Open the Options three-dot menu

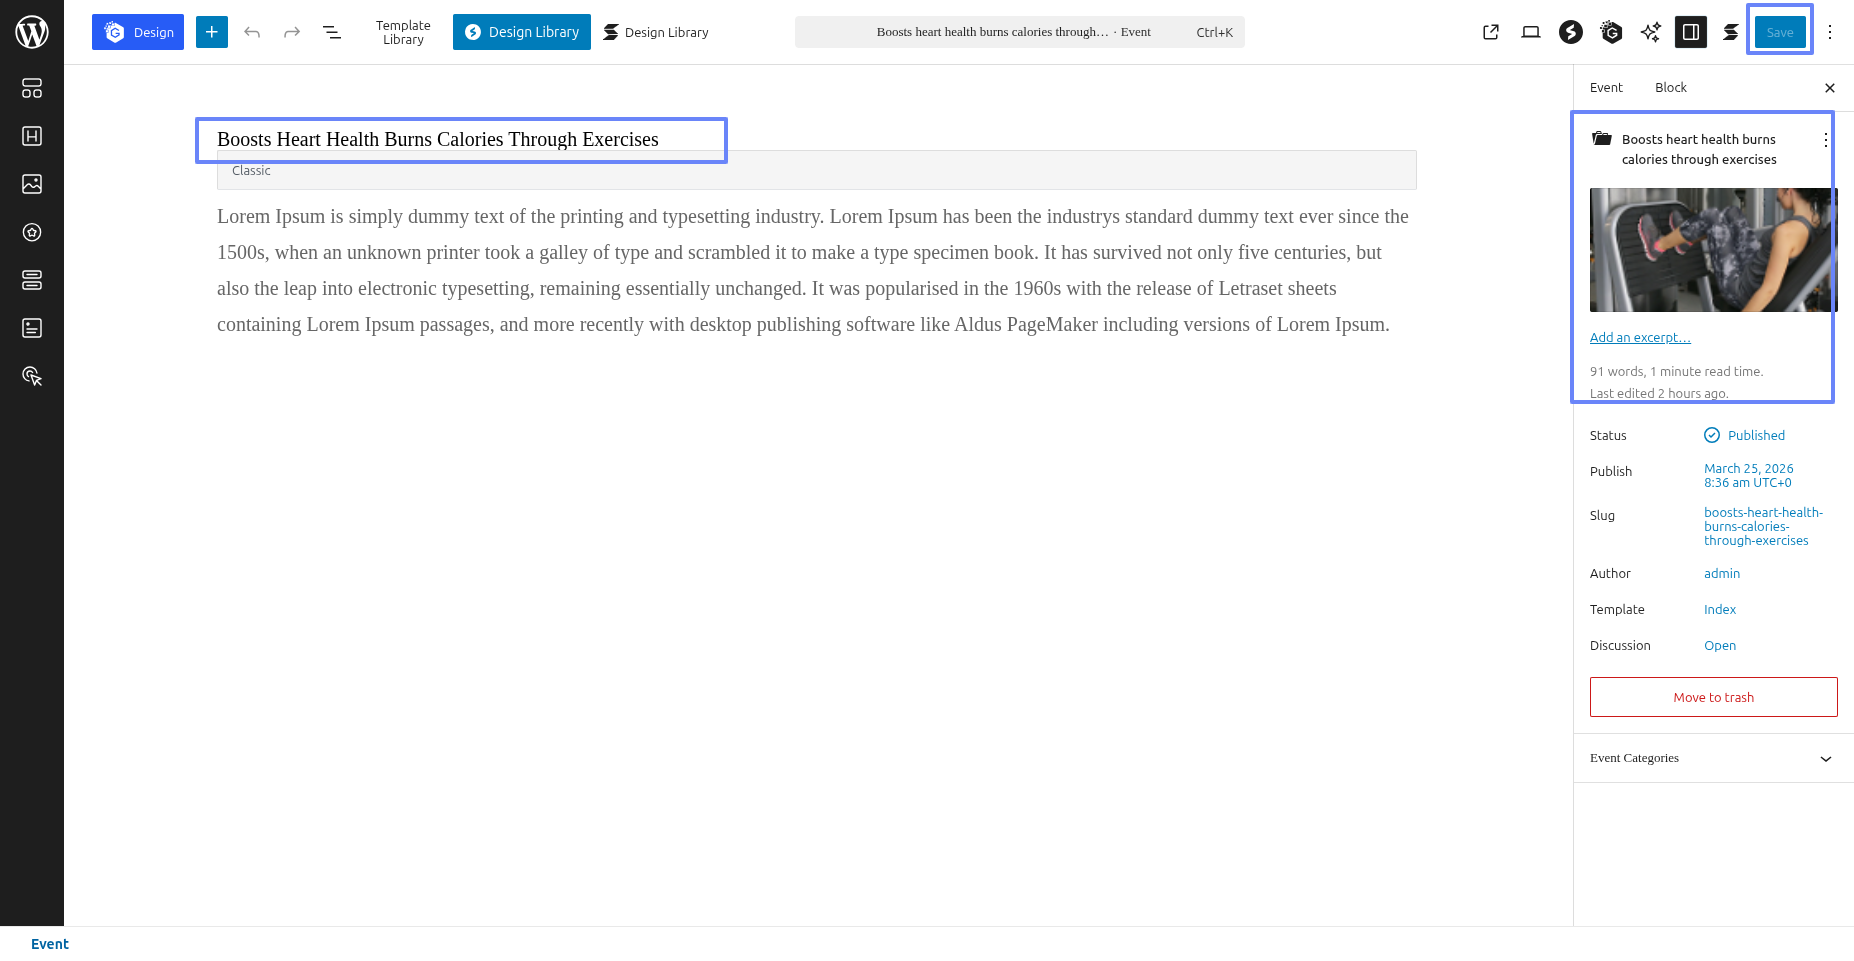pyautogui.click(x=1830, y=32)
